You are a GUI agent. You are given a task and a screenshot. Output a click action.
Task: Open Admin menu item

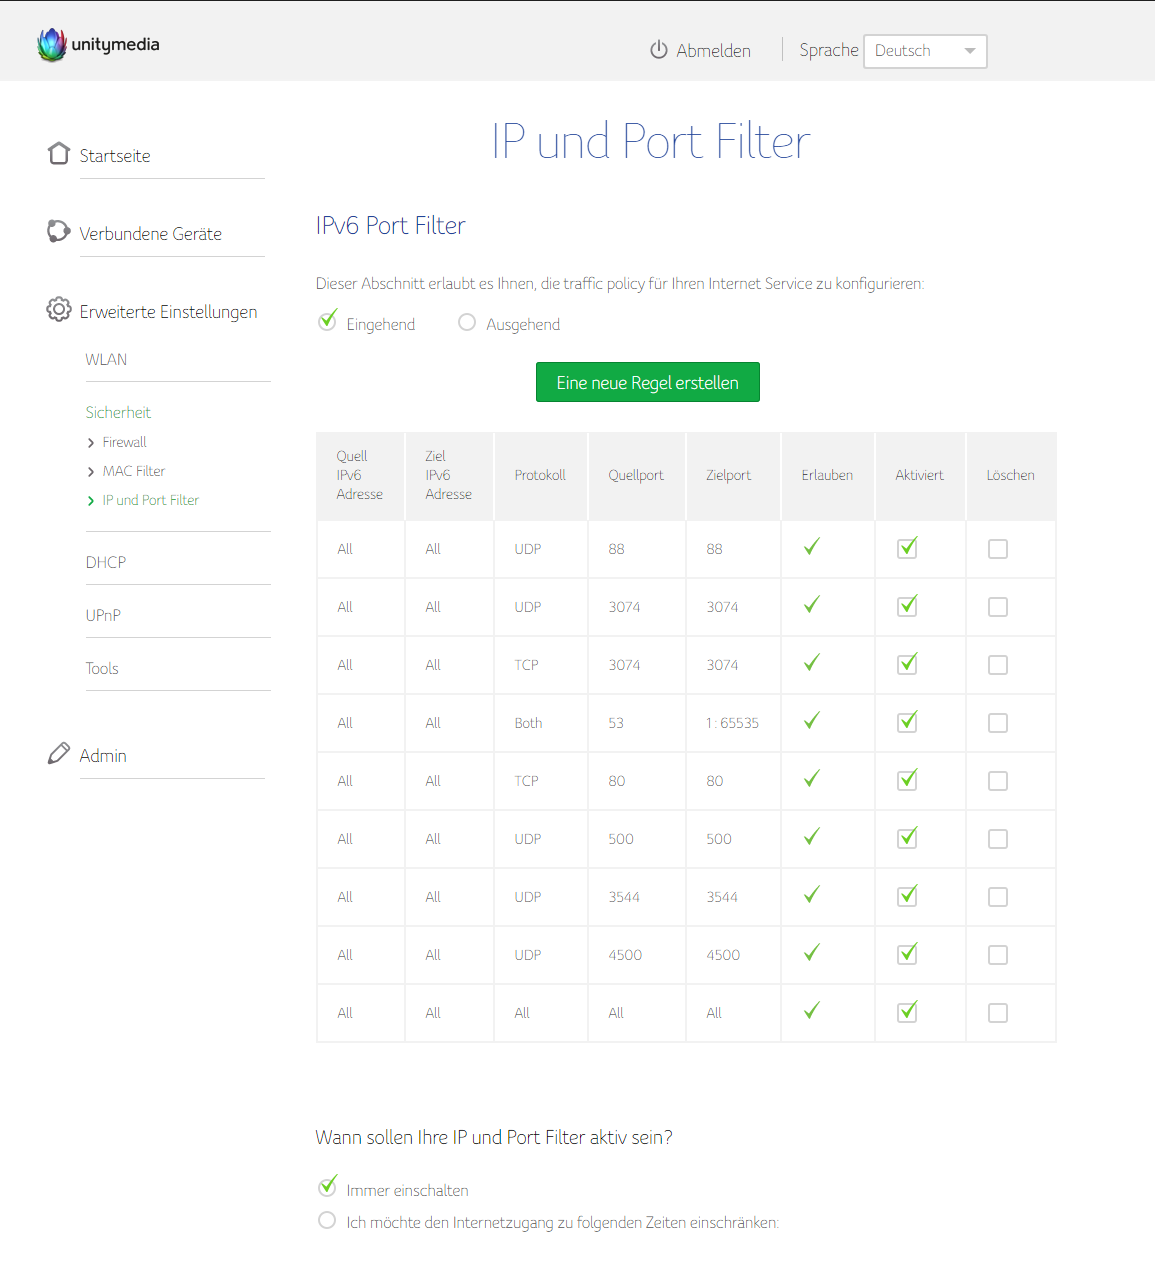click(x=103, y=756)
